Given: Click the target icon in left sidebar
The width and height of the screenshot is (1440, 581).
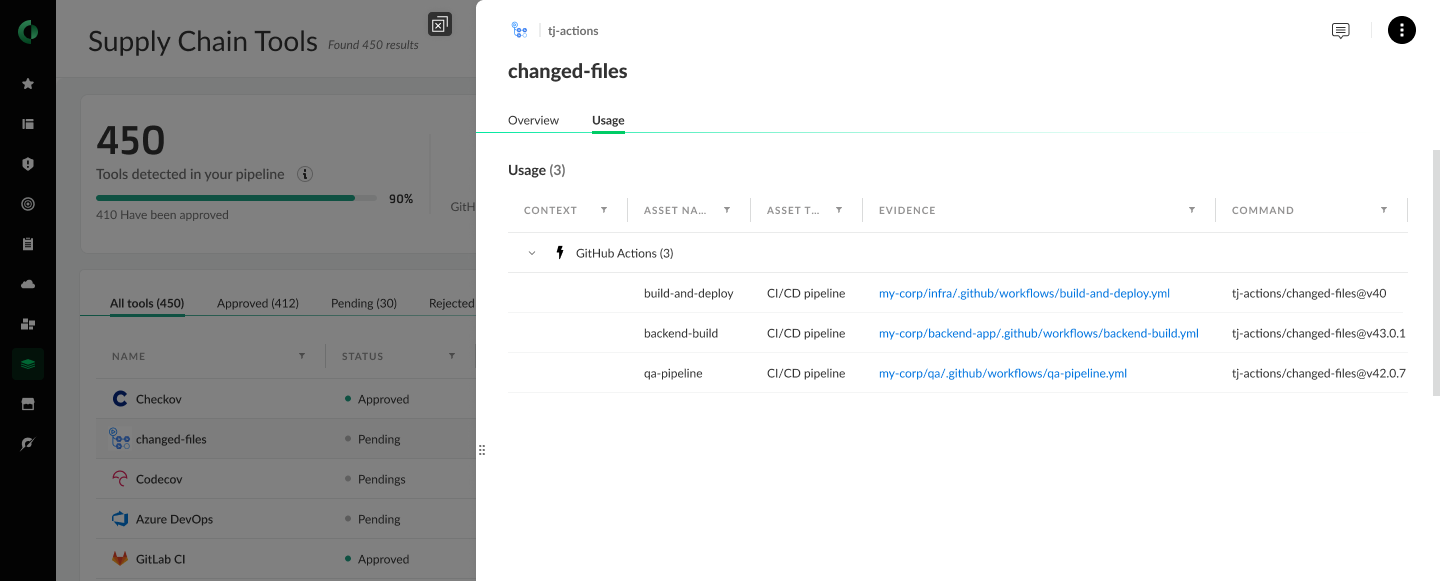Looking at the screenshot, I should coord(28,204).
